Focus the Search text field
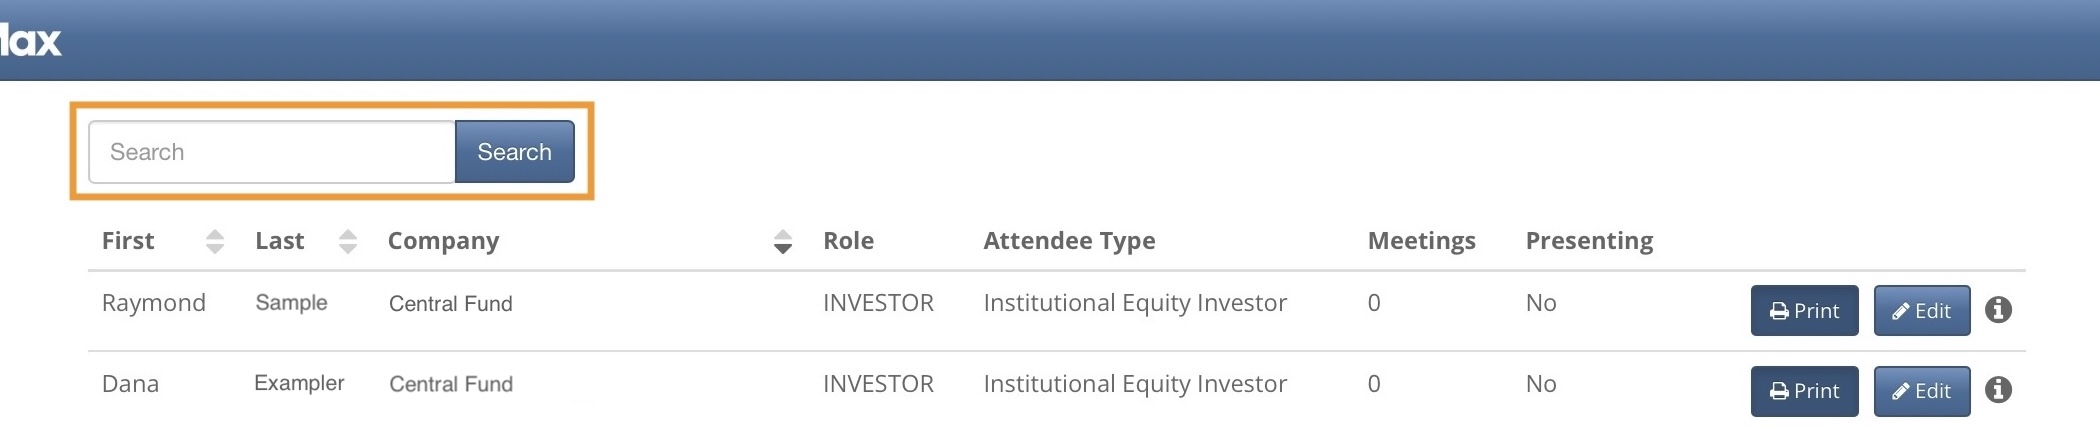The width and height of the screenshot is (2100, 428). coord(272,152)
